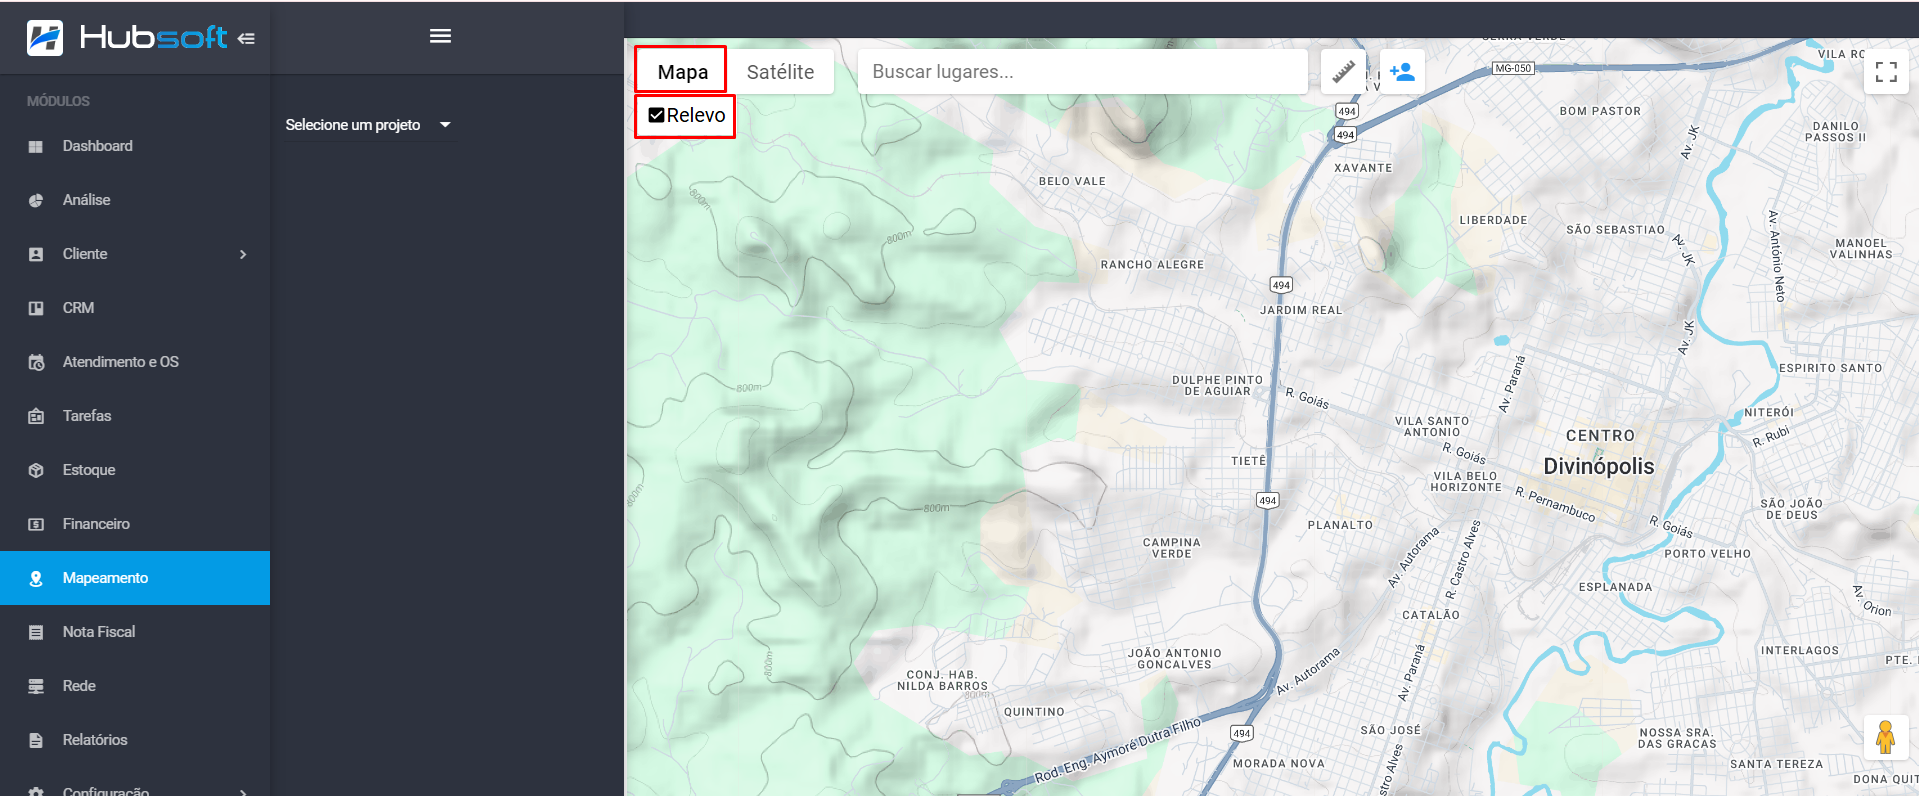The height and width of the screenshot is (796, 1919).
Task: Expand the Cliente submenu chevron
Action: point(243,254)
